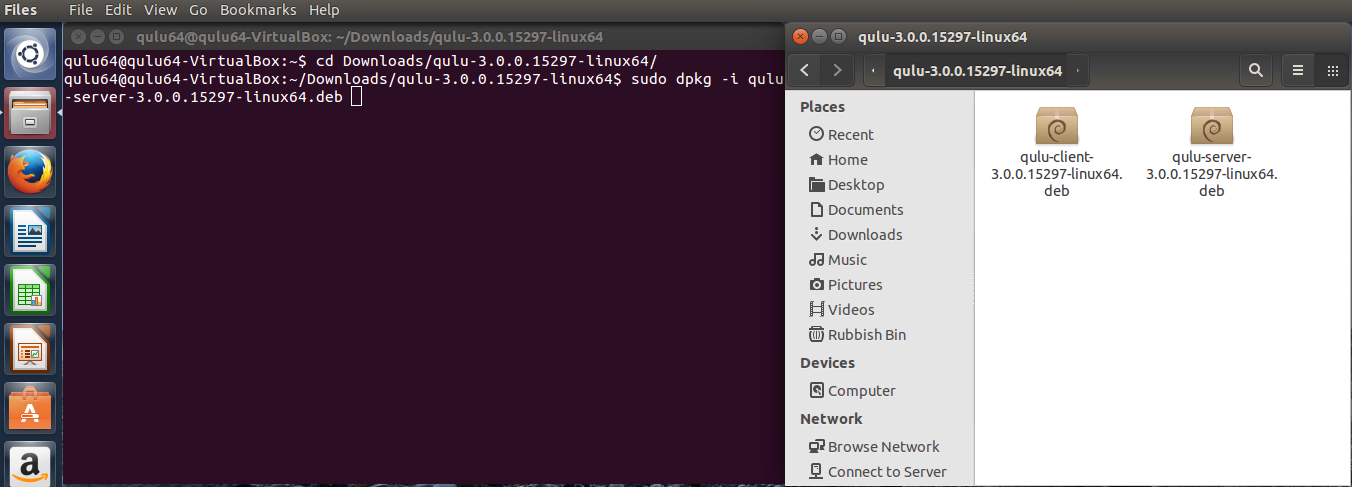
Task: Switch Files to list view
Action: click(1298, 71)
